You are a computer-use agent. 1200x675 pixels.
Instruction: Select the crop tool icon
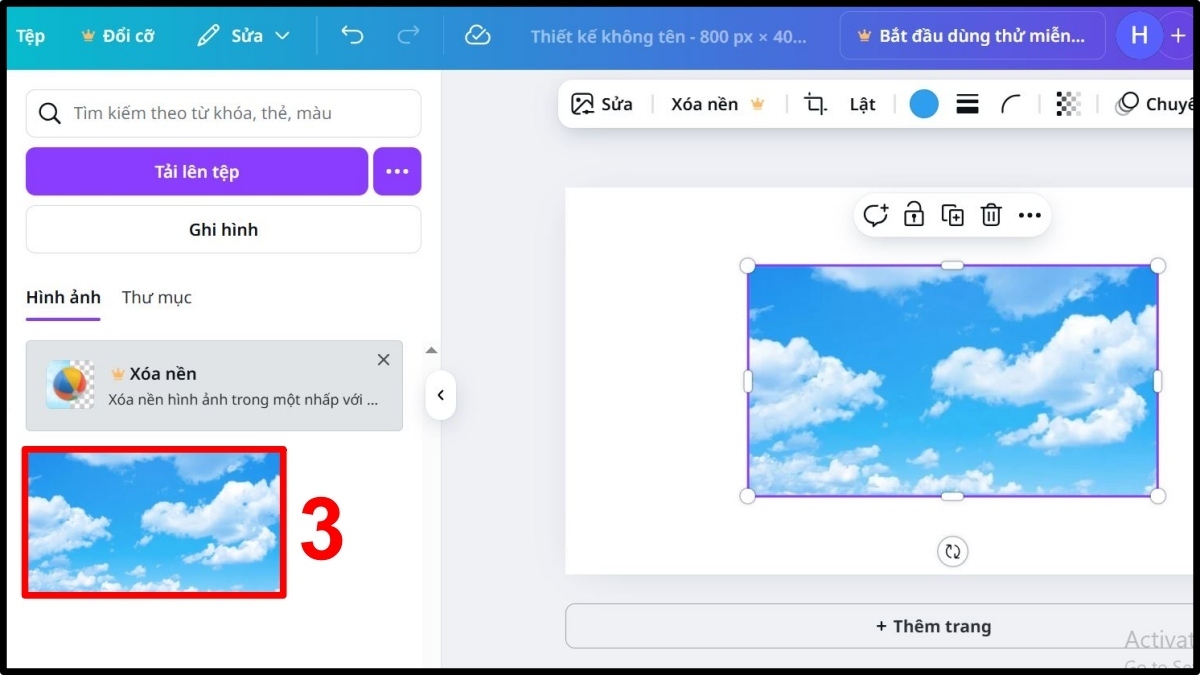click(x=816, y=104)
